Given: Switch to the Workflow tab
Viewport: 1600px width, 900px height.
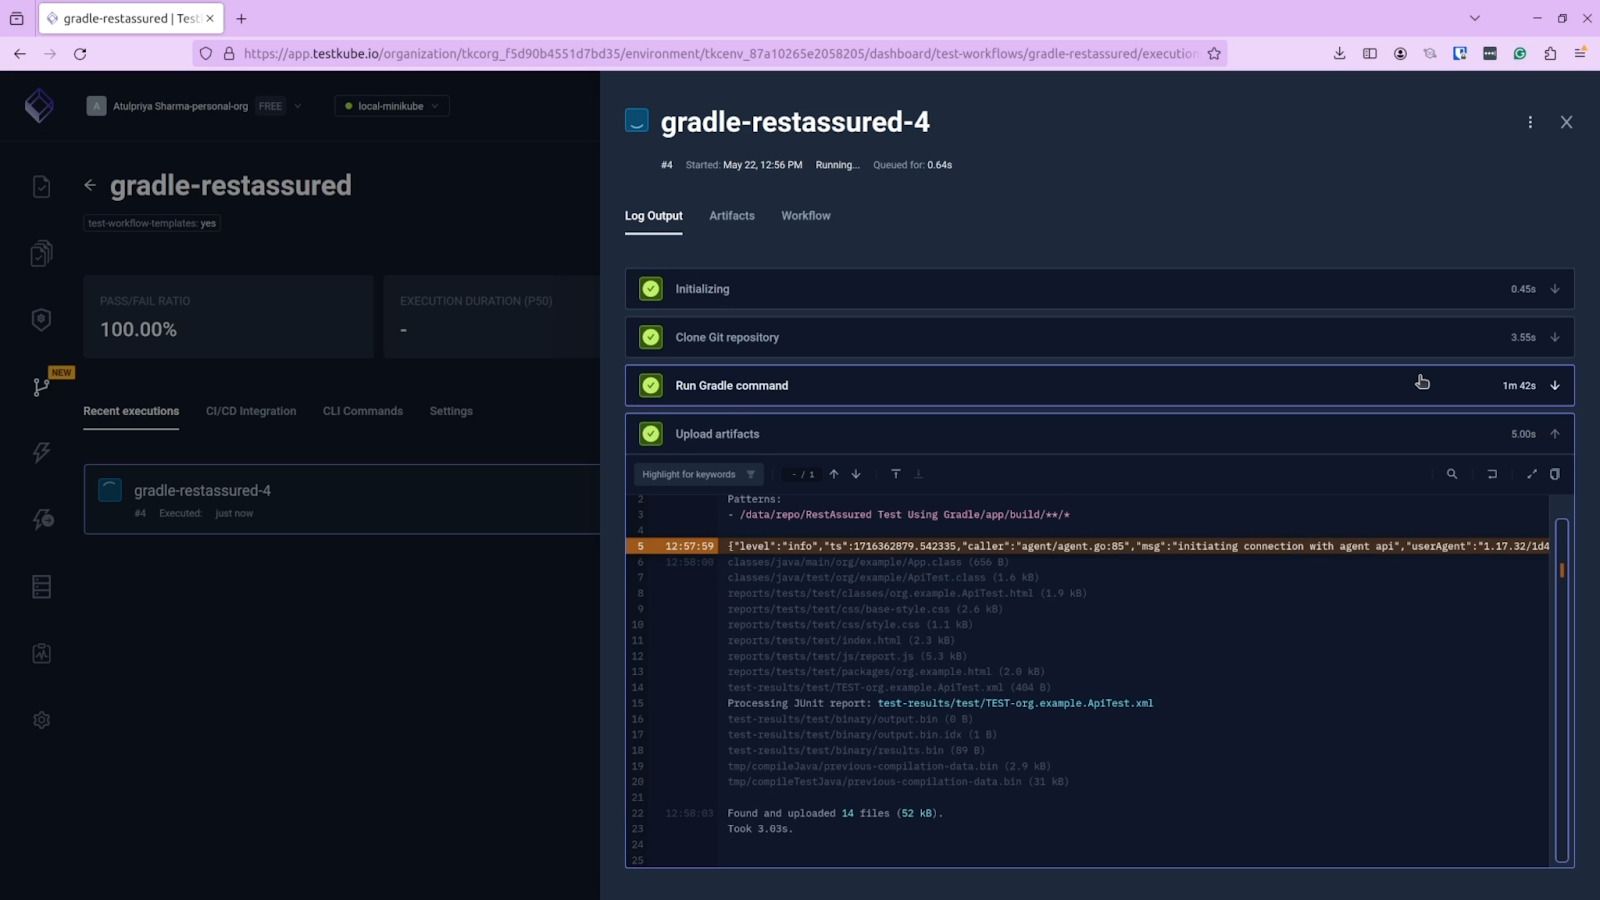Looking at the screenshot, I should tap(806, 216).
